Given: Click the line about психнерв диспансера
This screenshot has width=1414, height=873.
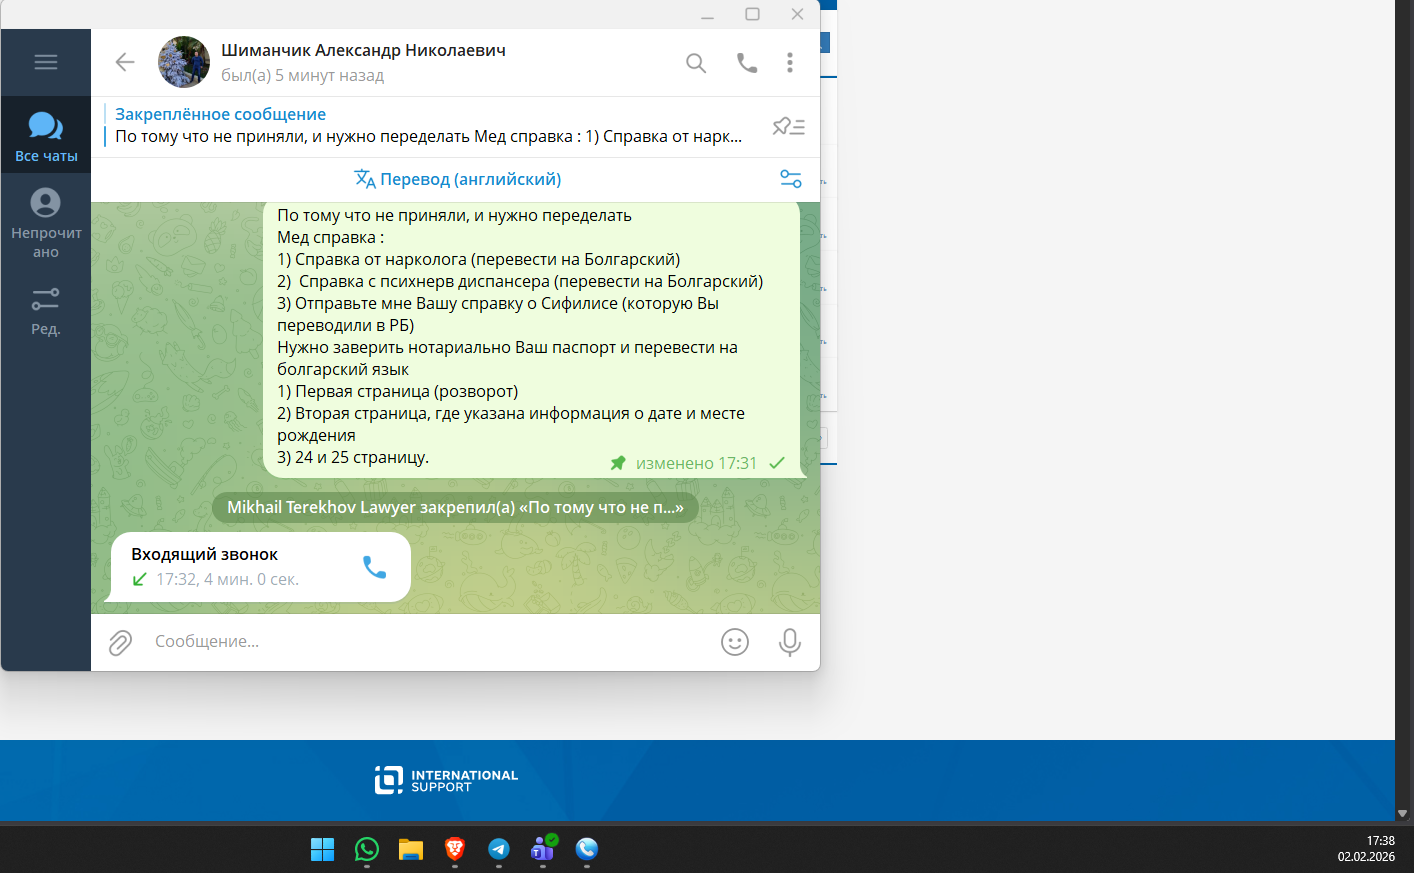Looking at the screenshot, I should pos(520,281).
